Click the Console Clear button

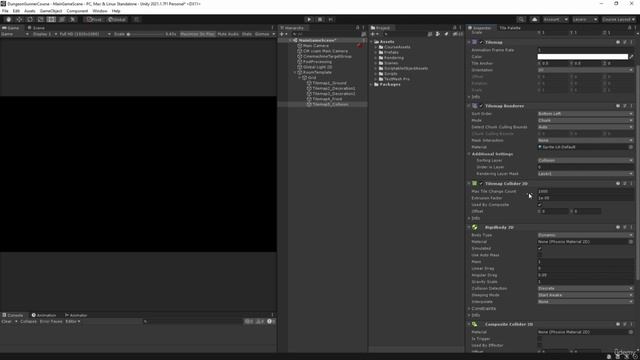click(x=7, y=322)
